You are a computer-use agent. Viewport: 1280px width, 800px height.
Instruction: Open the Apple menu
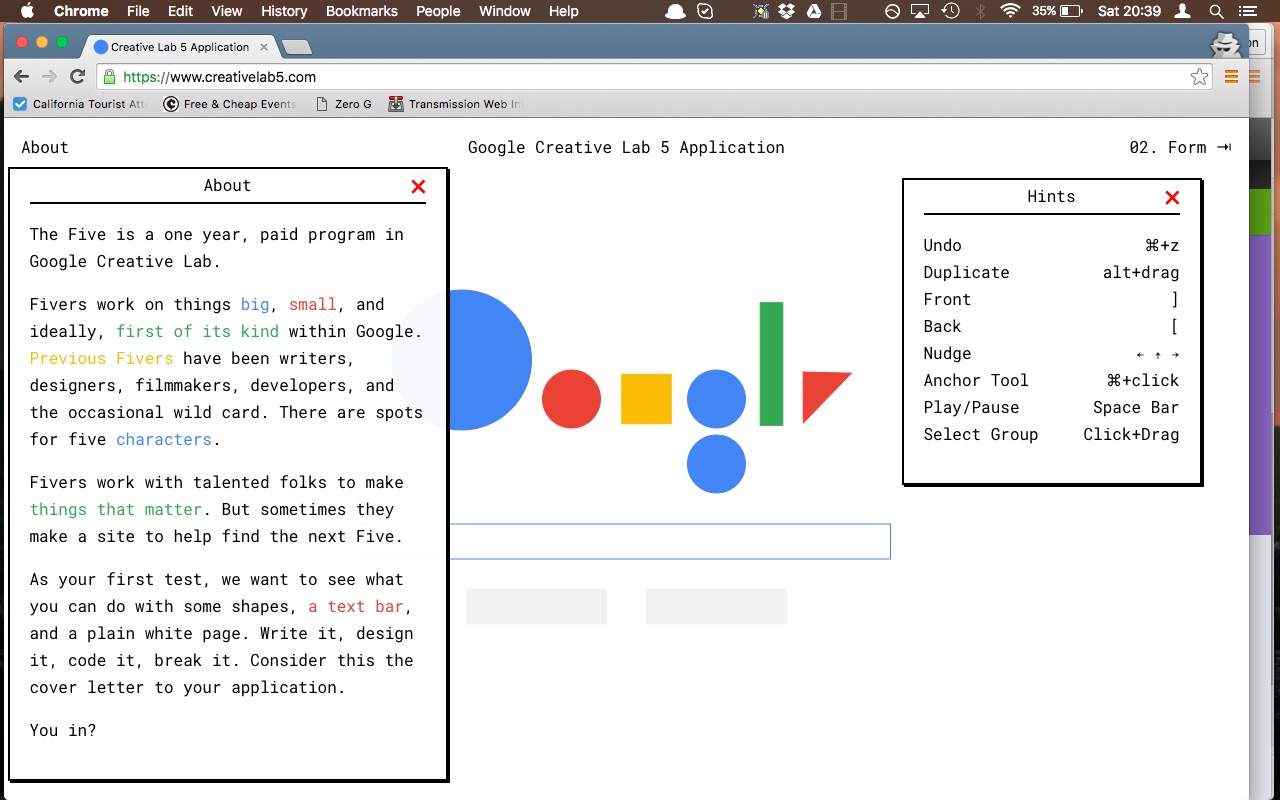27,11
